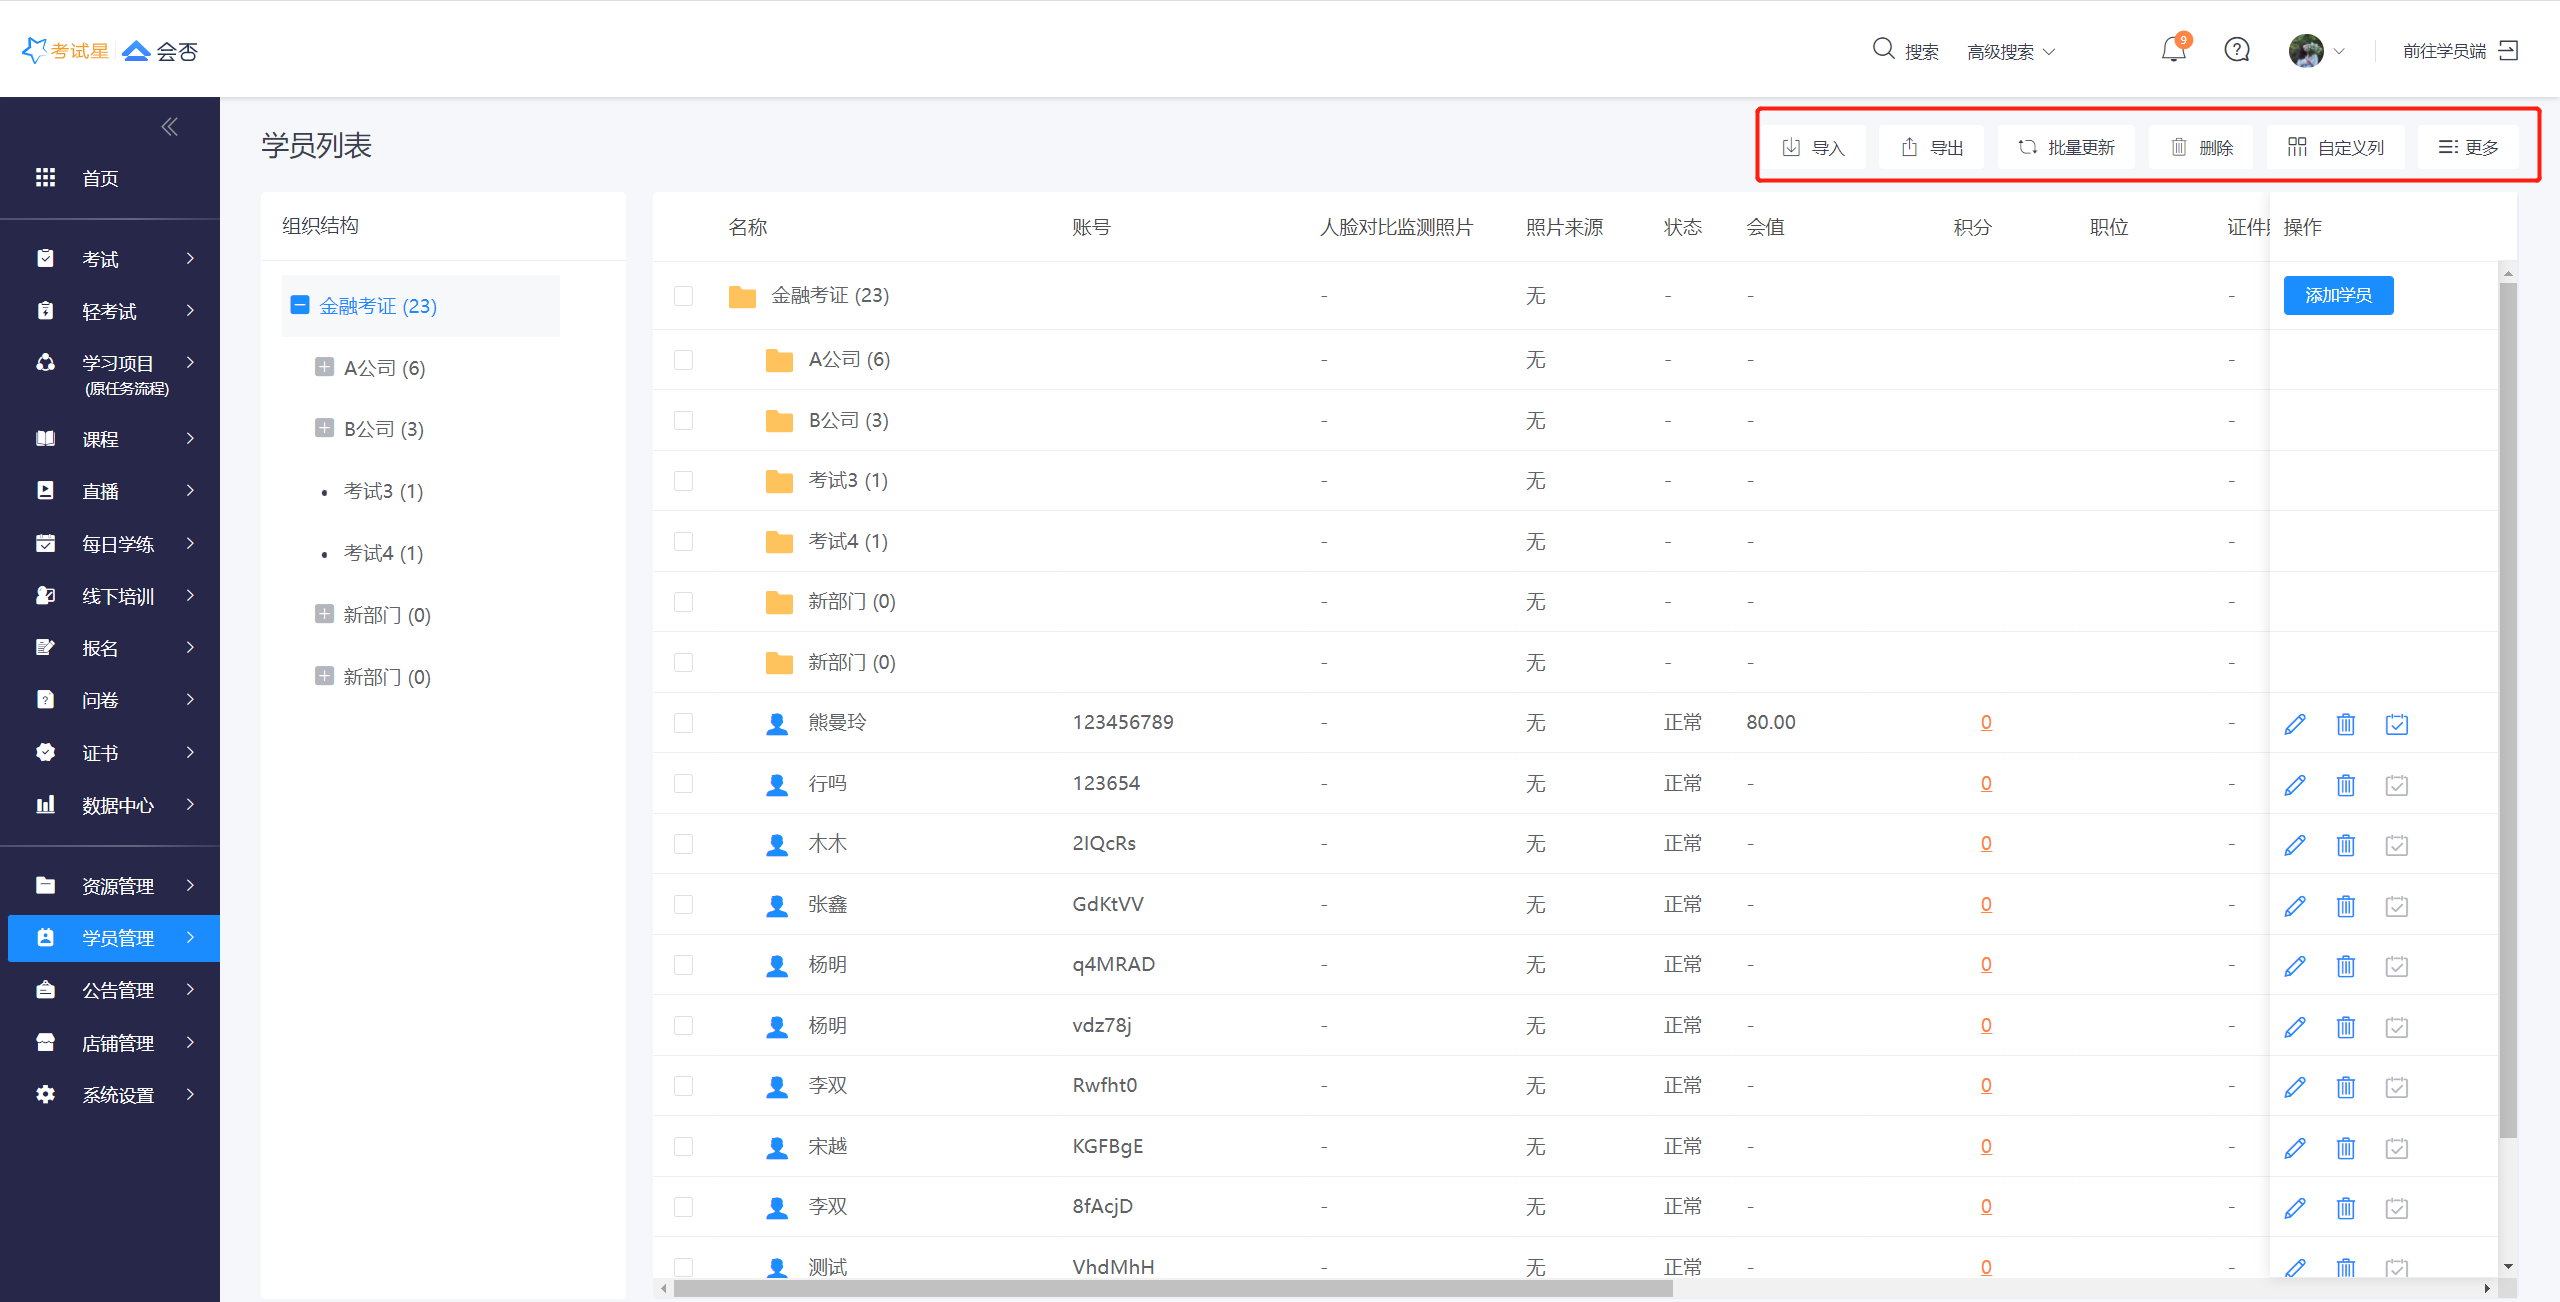
Task: Collapse the 金融考证 tree node
Action: (300, 306)
